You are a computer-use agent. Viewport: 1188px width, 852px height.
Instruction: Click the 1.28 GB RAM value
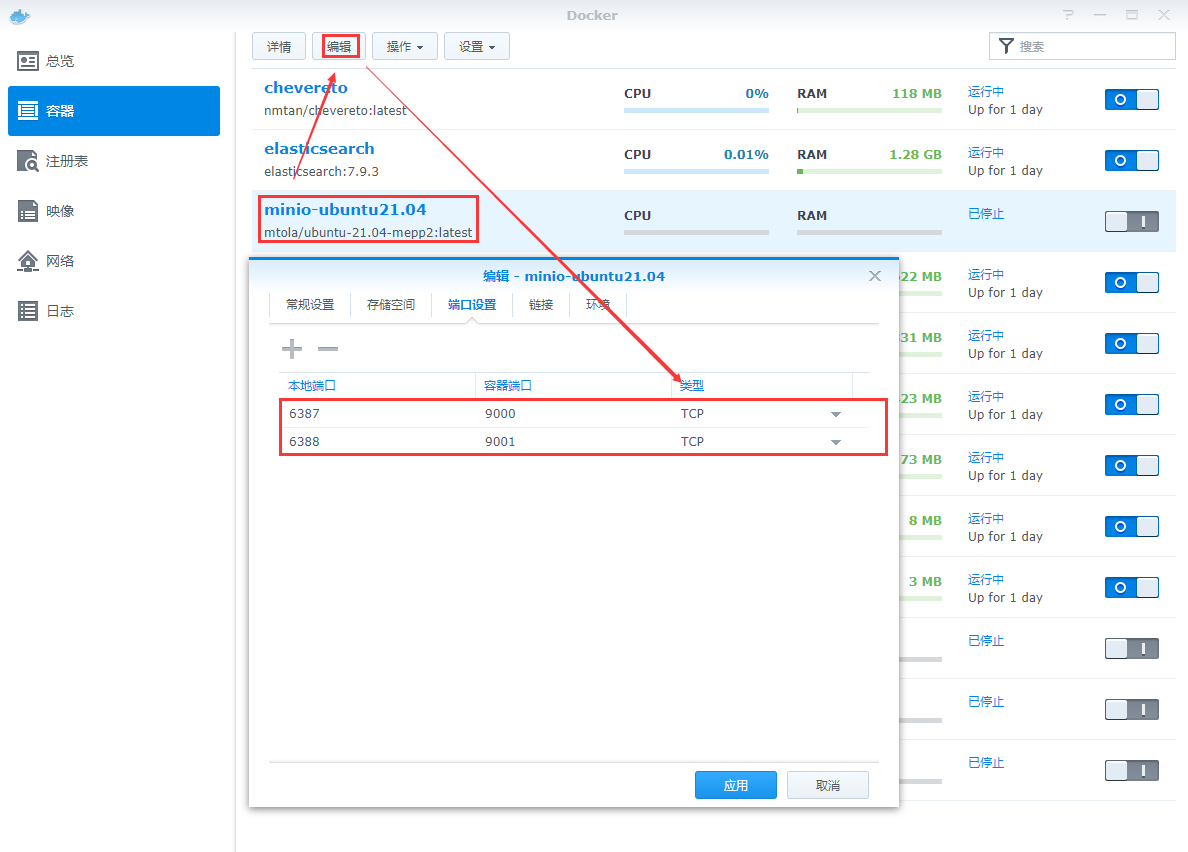(915, 154)
